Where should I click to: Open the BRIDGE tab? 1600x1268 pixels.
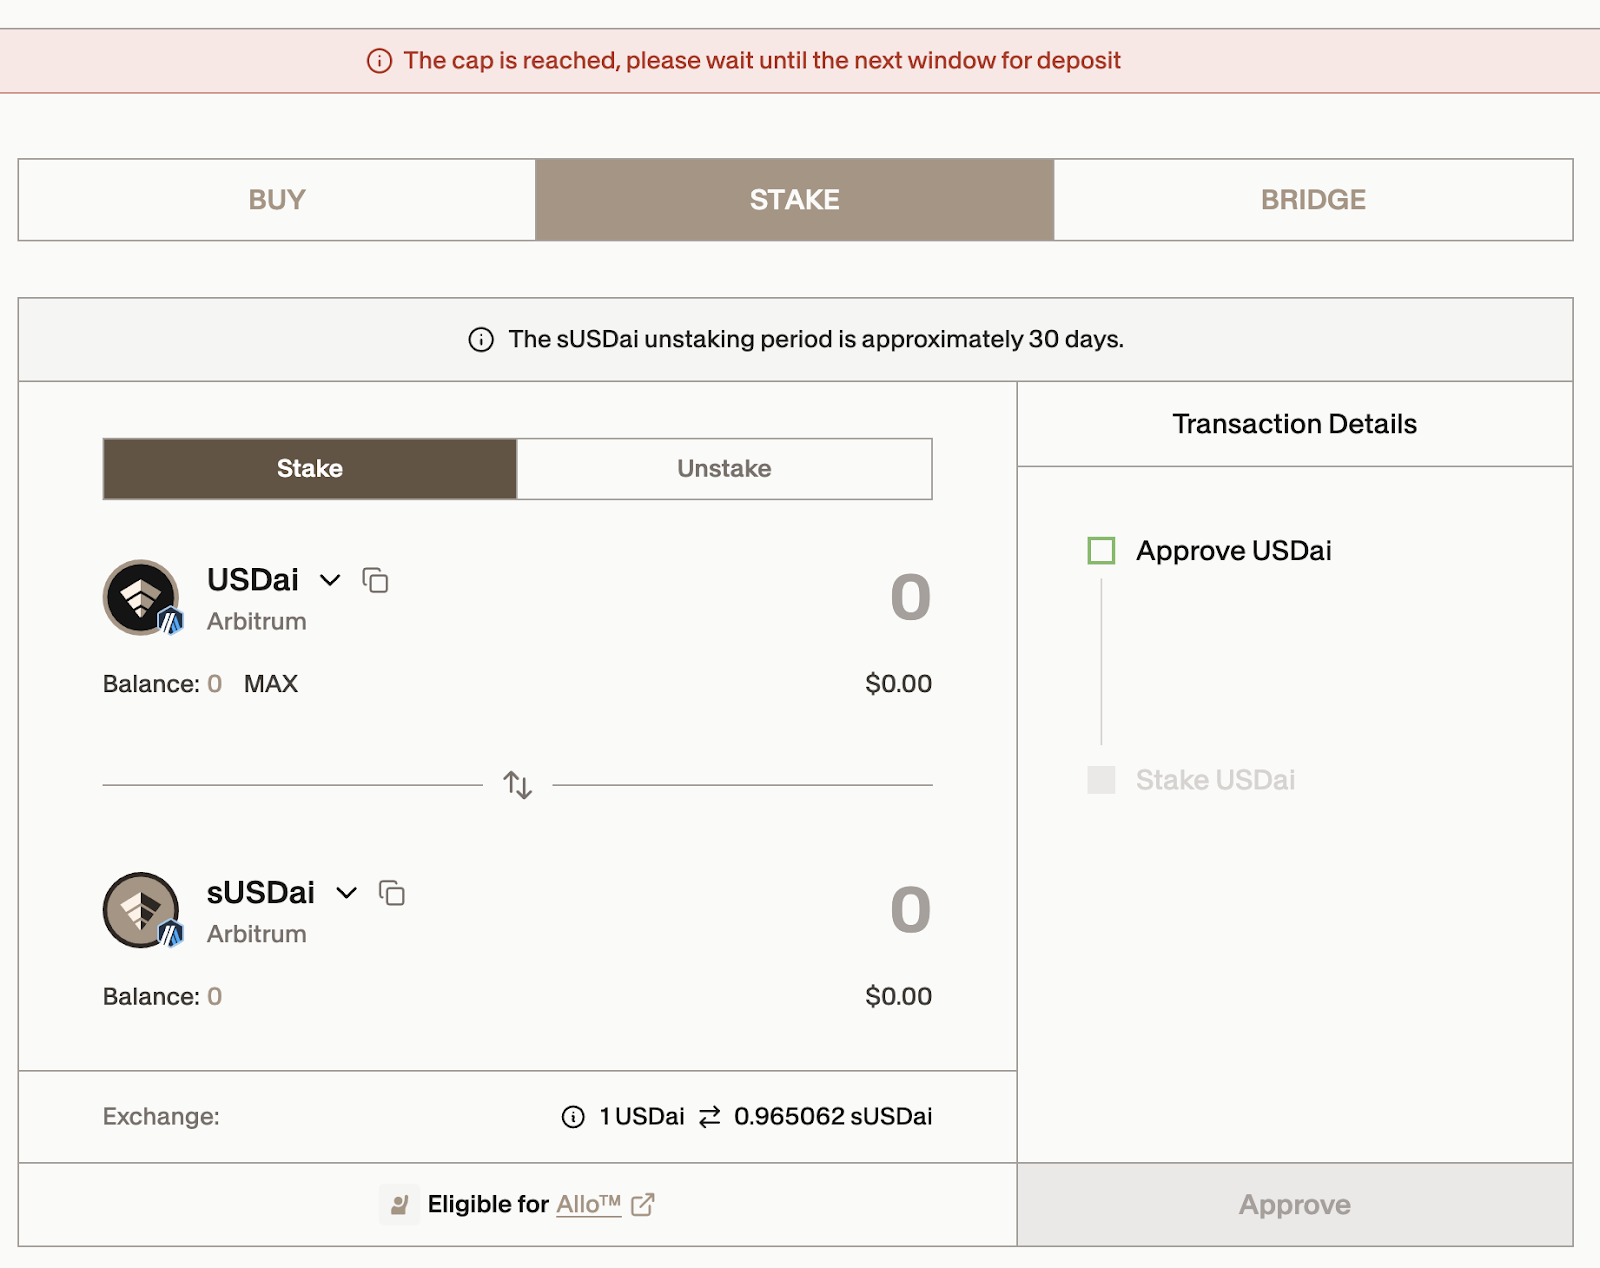coord(1313,200)
